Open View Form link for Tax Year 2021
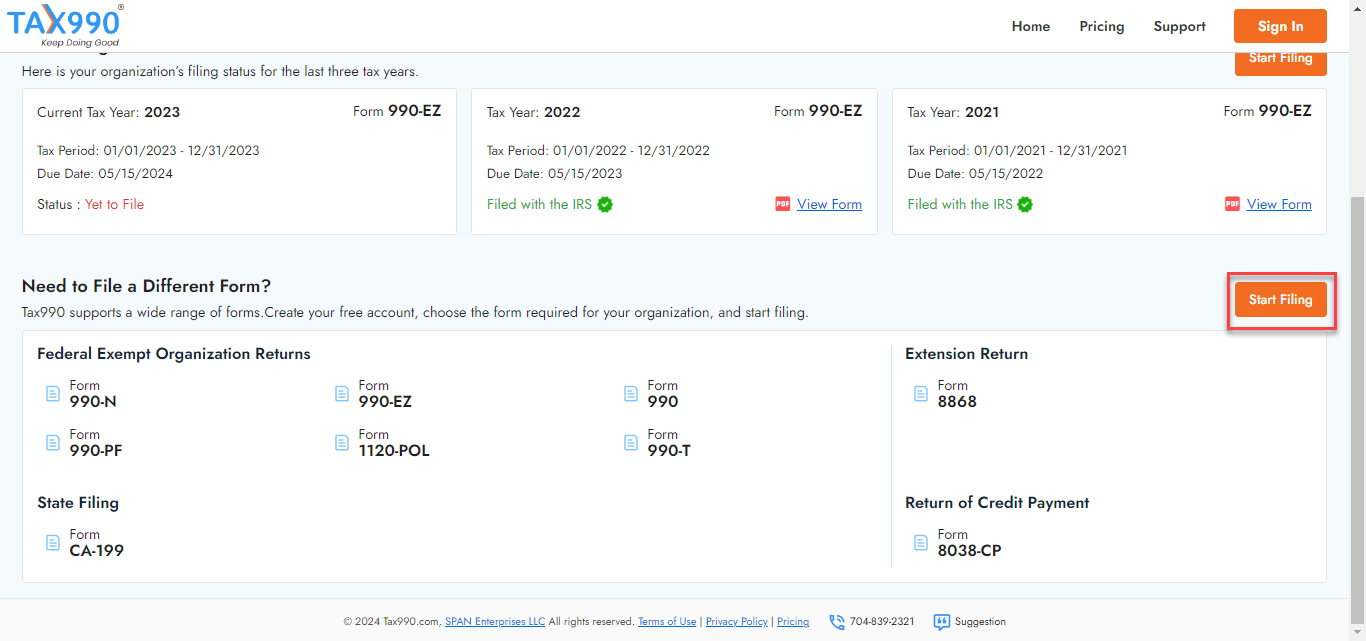The width and height of the screenshot is (1366, 641). (1279, 204)
